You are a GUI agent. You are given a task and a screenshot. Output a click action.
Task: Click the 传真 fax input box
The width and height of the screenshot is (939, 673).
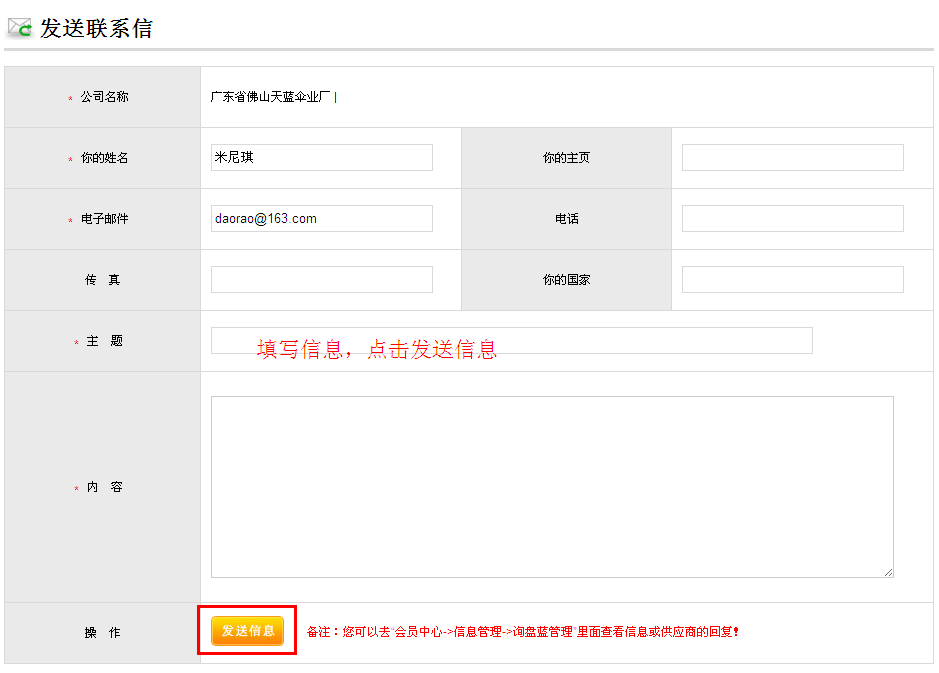[320, 279]
